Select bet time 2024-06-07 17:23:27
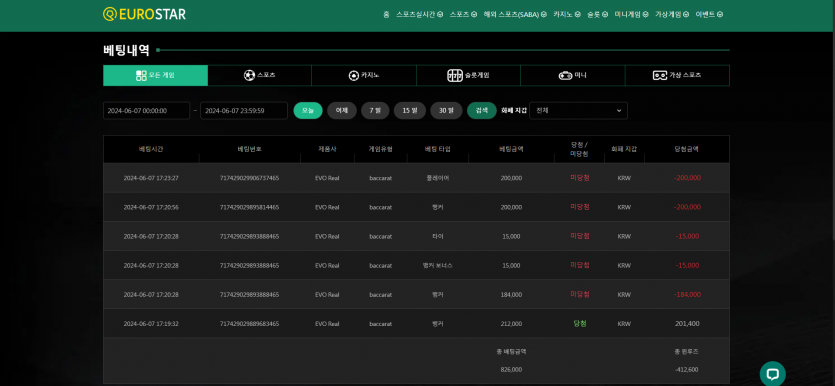835x386 pixels. [151, 178]
